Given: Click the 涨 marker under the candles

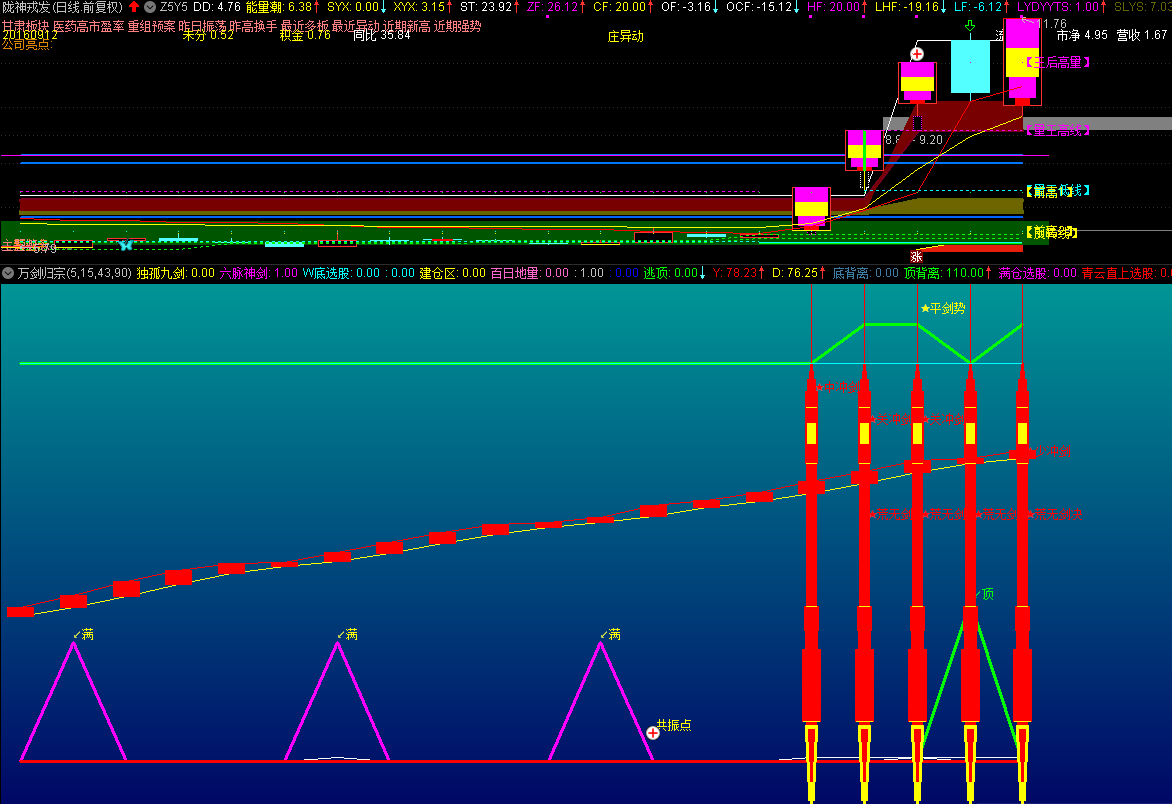Looking at the screenshot, I should [916, 256].
